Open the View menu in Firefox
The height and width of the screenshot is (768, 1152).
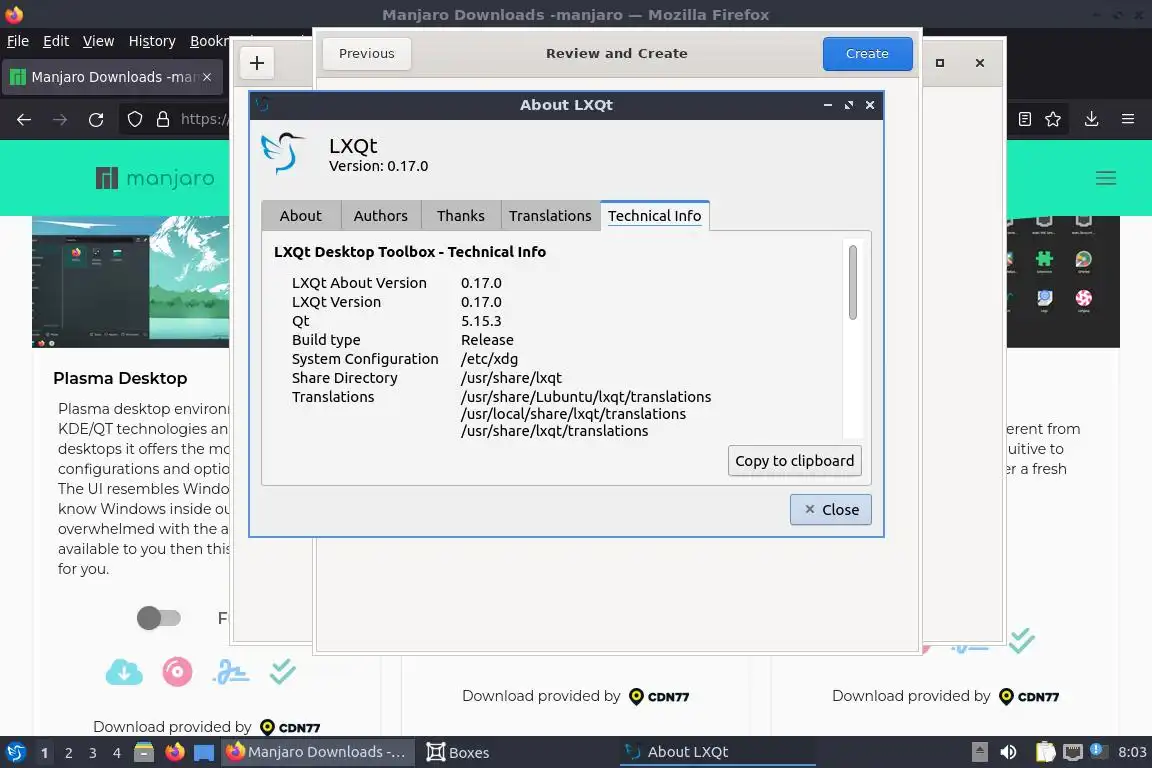point(98,41)
